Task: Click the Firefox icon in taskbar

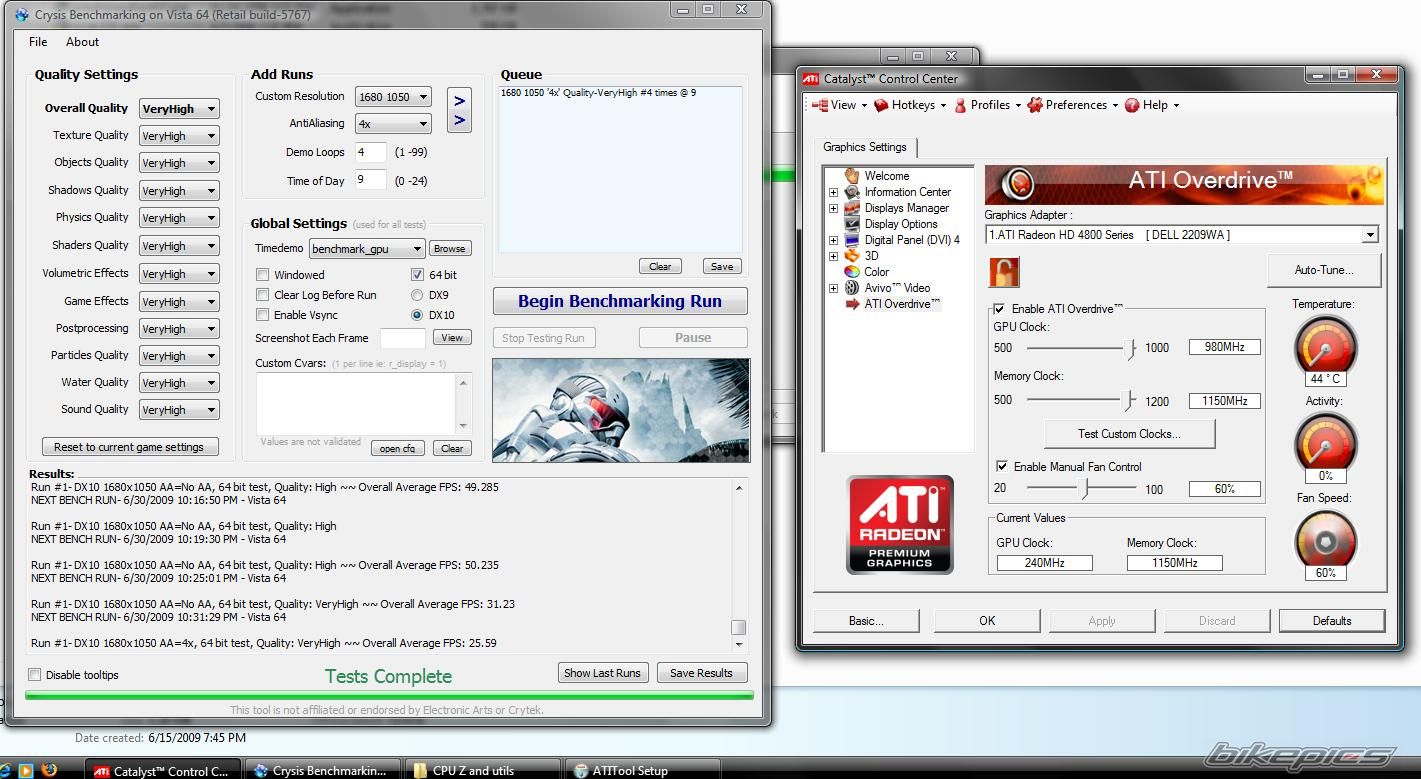Action: pos(49,770)
